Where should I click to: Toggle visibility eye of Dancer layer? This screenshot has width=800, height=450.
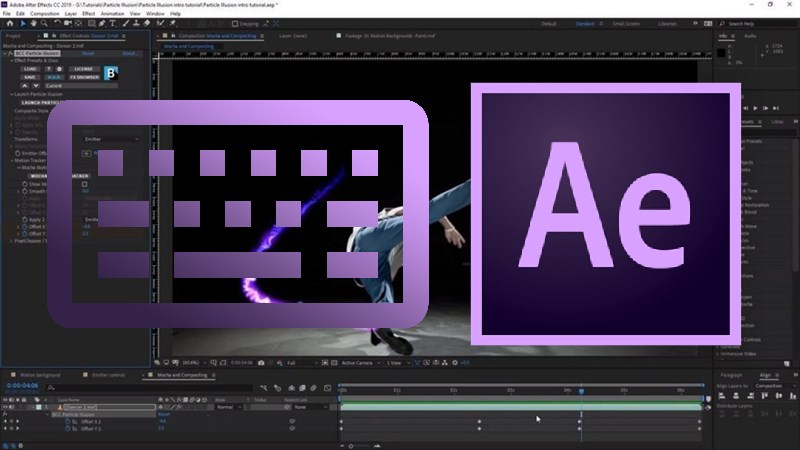click(5, 407)
